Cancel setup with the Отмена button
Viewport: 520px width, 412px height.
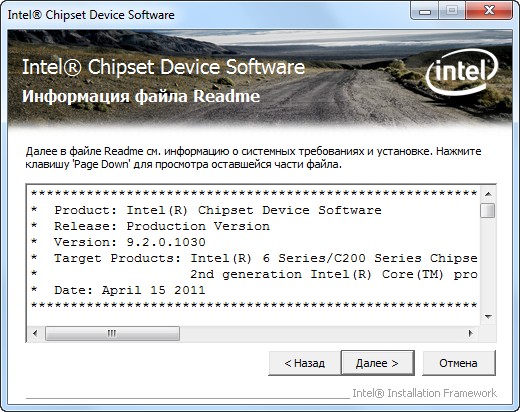(x=459, y=363)
